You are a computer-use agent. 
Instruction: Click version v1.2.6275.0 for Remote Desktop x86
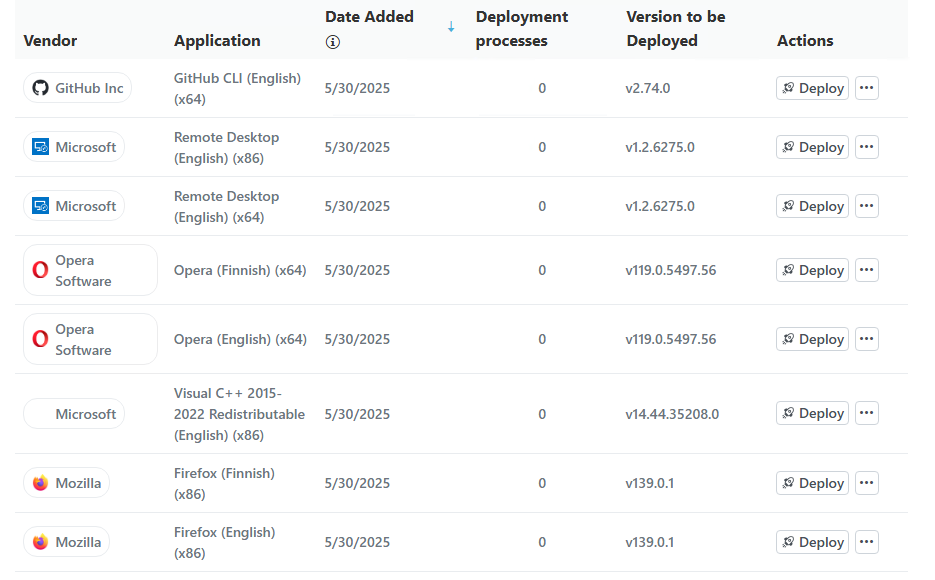(x=660, y=147)
